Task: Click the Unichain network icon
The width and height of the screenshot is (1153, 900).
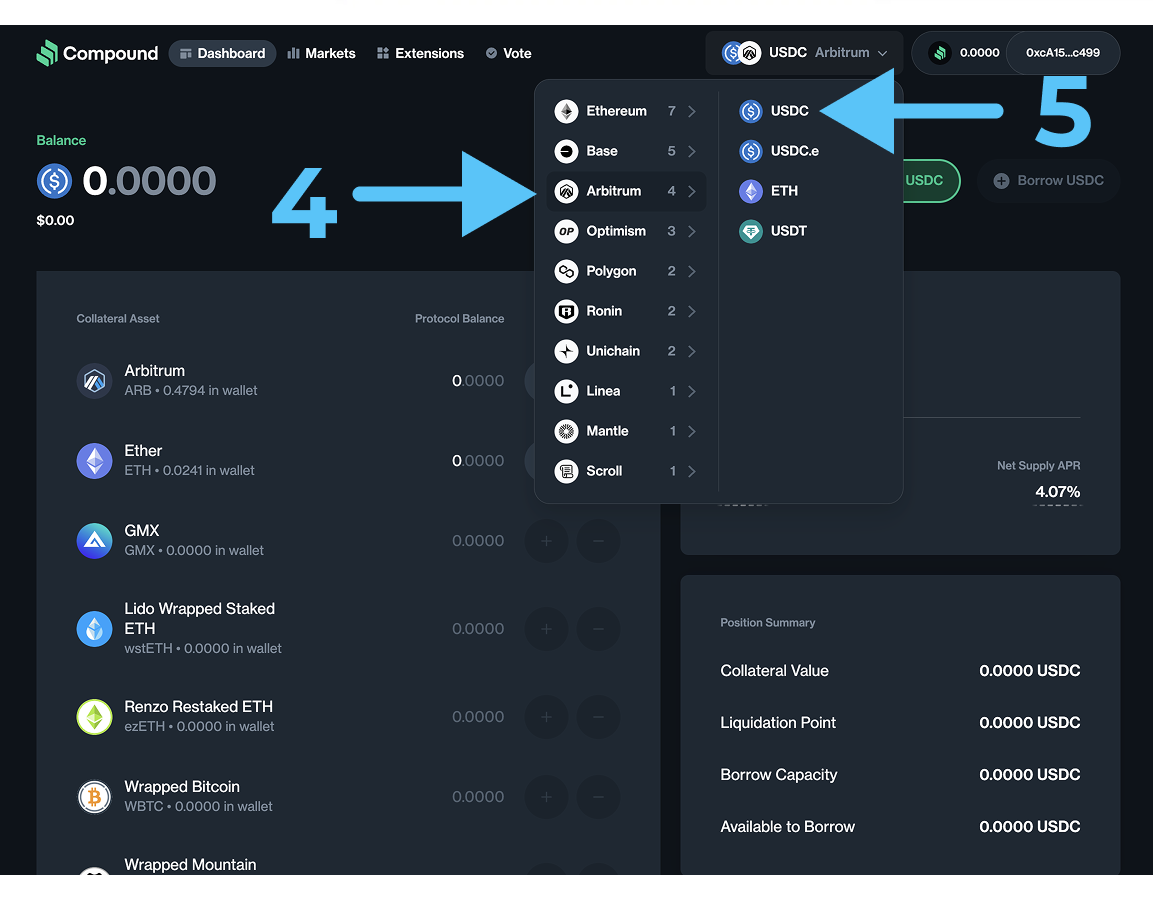Action: [x=567, y=351]
